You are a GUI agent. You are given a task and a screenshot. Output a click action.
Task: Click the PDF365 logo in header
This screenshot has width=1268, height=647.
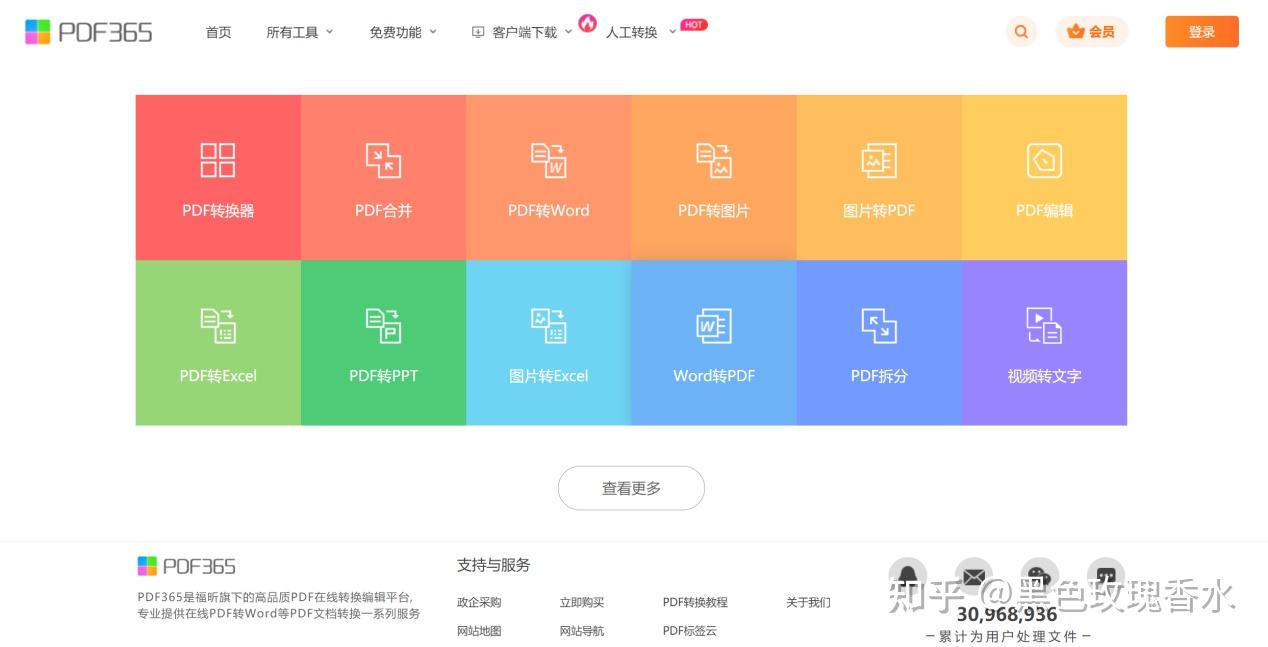(x=88, y=32)
